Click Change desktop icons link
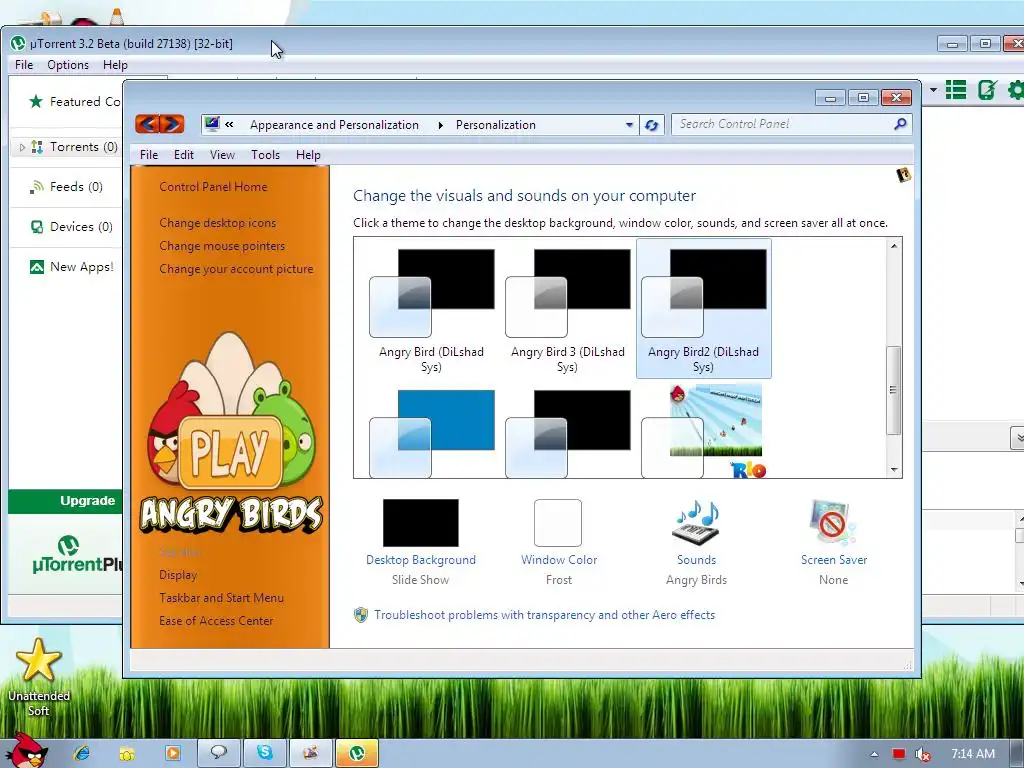This screenshot has width=1024, height=768. (x=217, y=223)
